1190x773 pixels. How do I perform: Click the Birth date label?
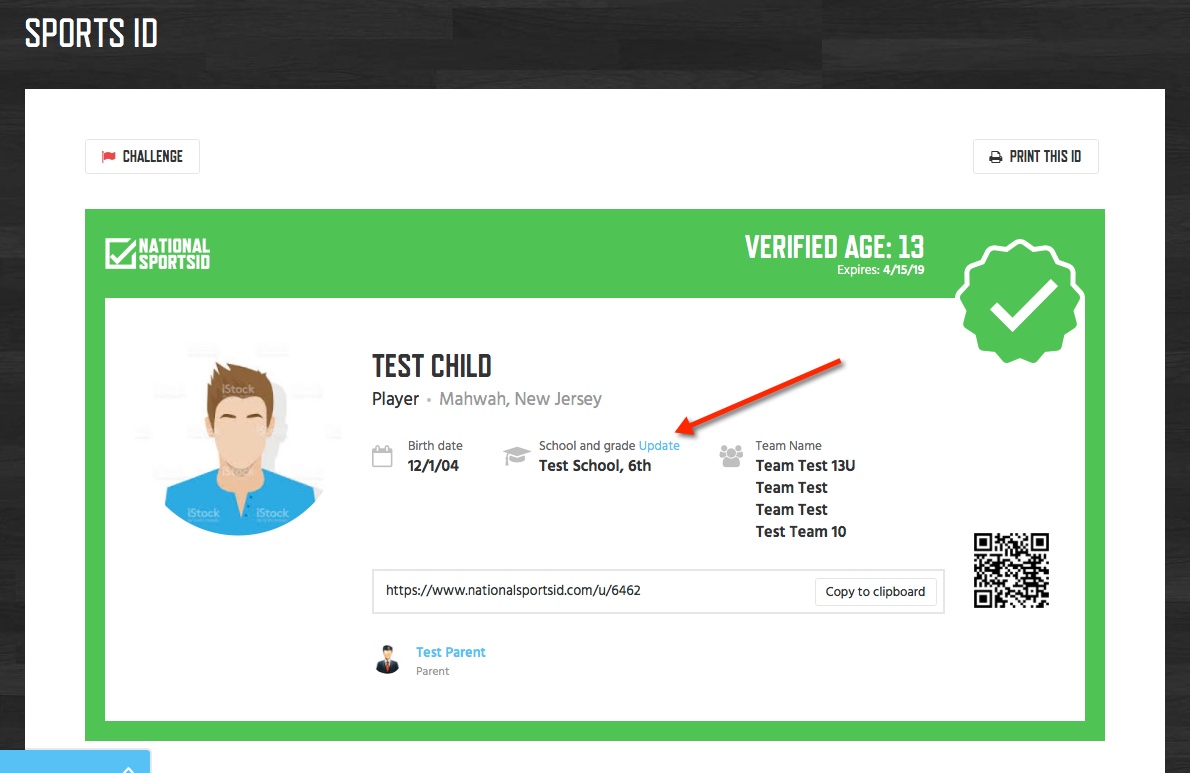(x=435, y=445)
